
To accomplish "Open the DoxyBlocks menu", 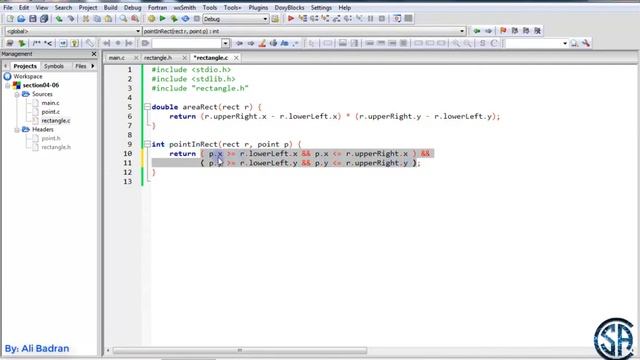I will tap(289, 7).
